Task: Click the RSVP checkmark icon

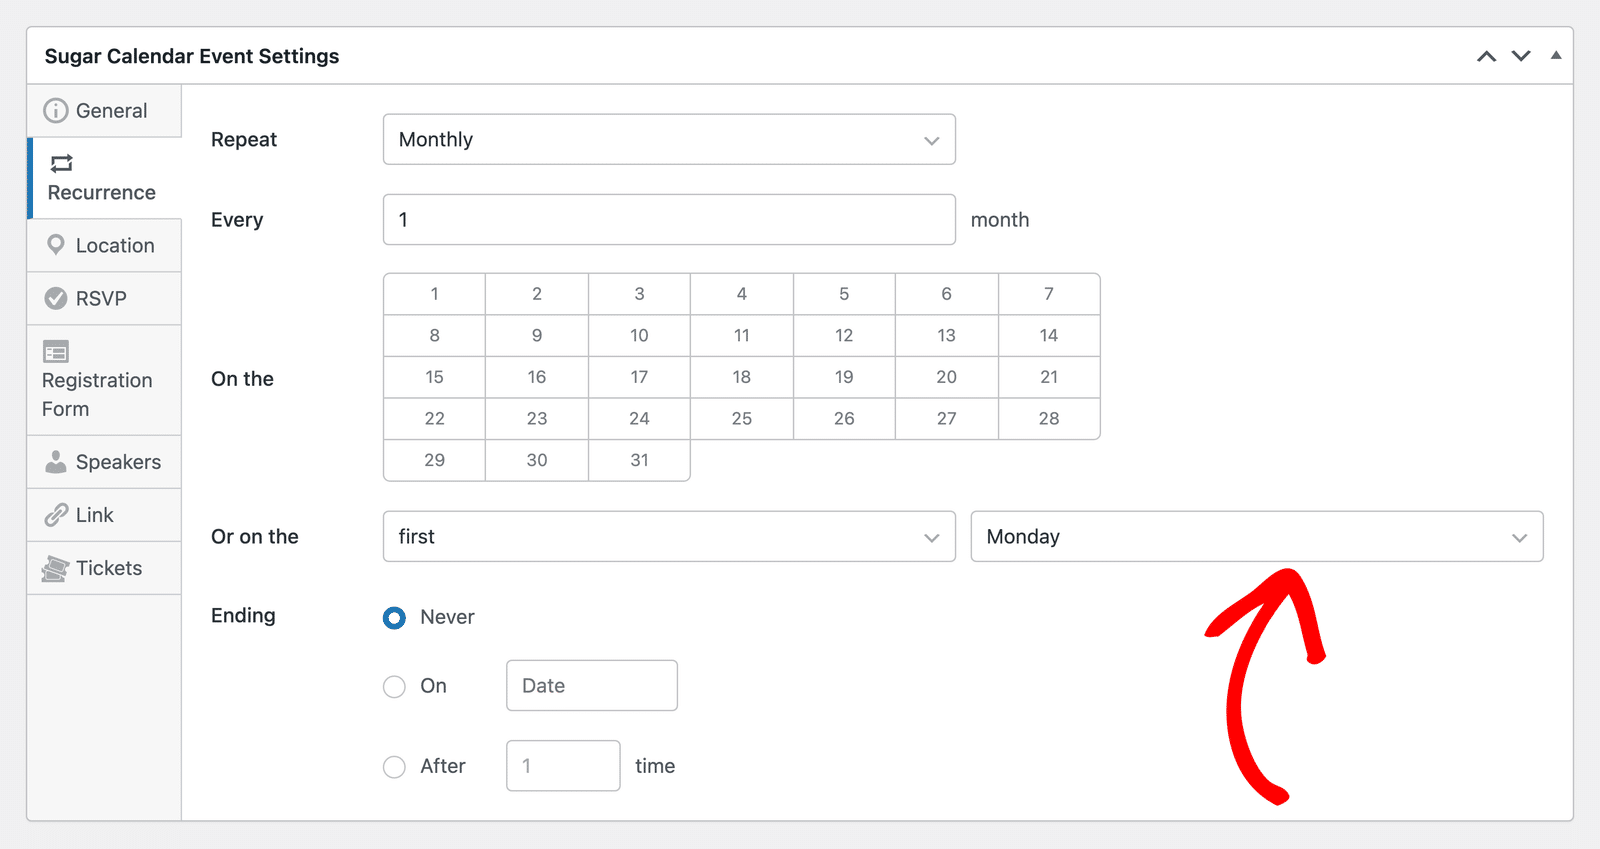Action: (56, 298)
